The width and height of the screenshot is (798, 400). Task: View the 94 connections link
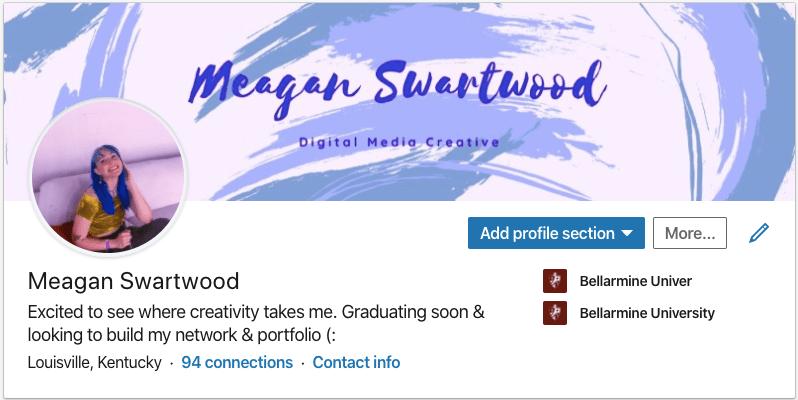[237, 362]
